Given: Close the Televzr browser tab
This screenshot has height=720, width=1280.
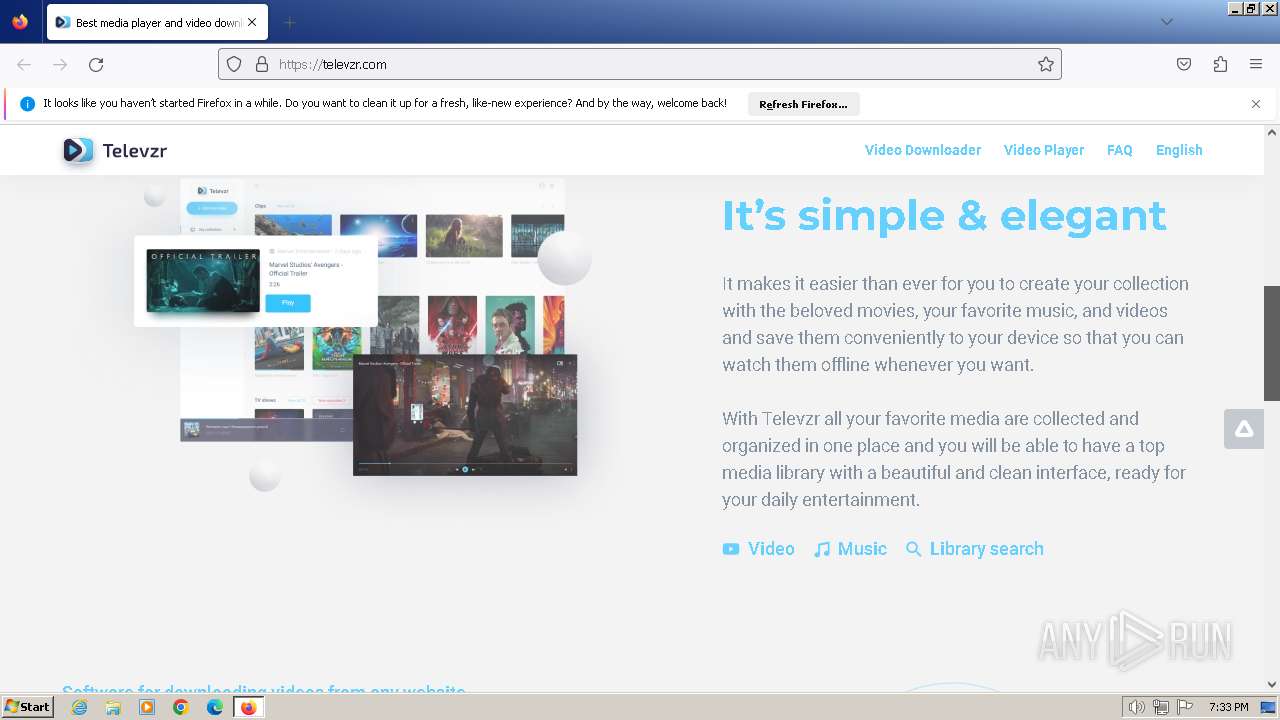Looking at the screenshot, I should coord(252,22).
